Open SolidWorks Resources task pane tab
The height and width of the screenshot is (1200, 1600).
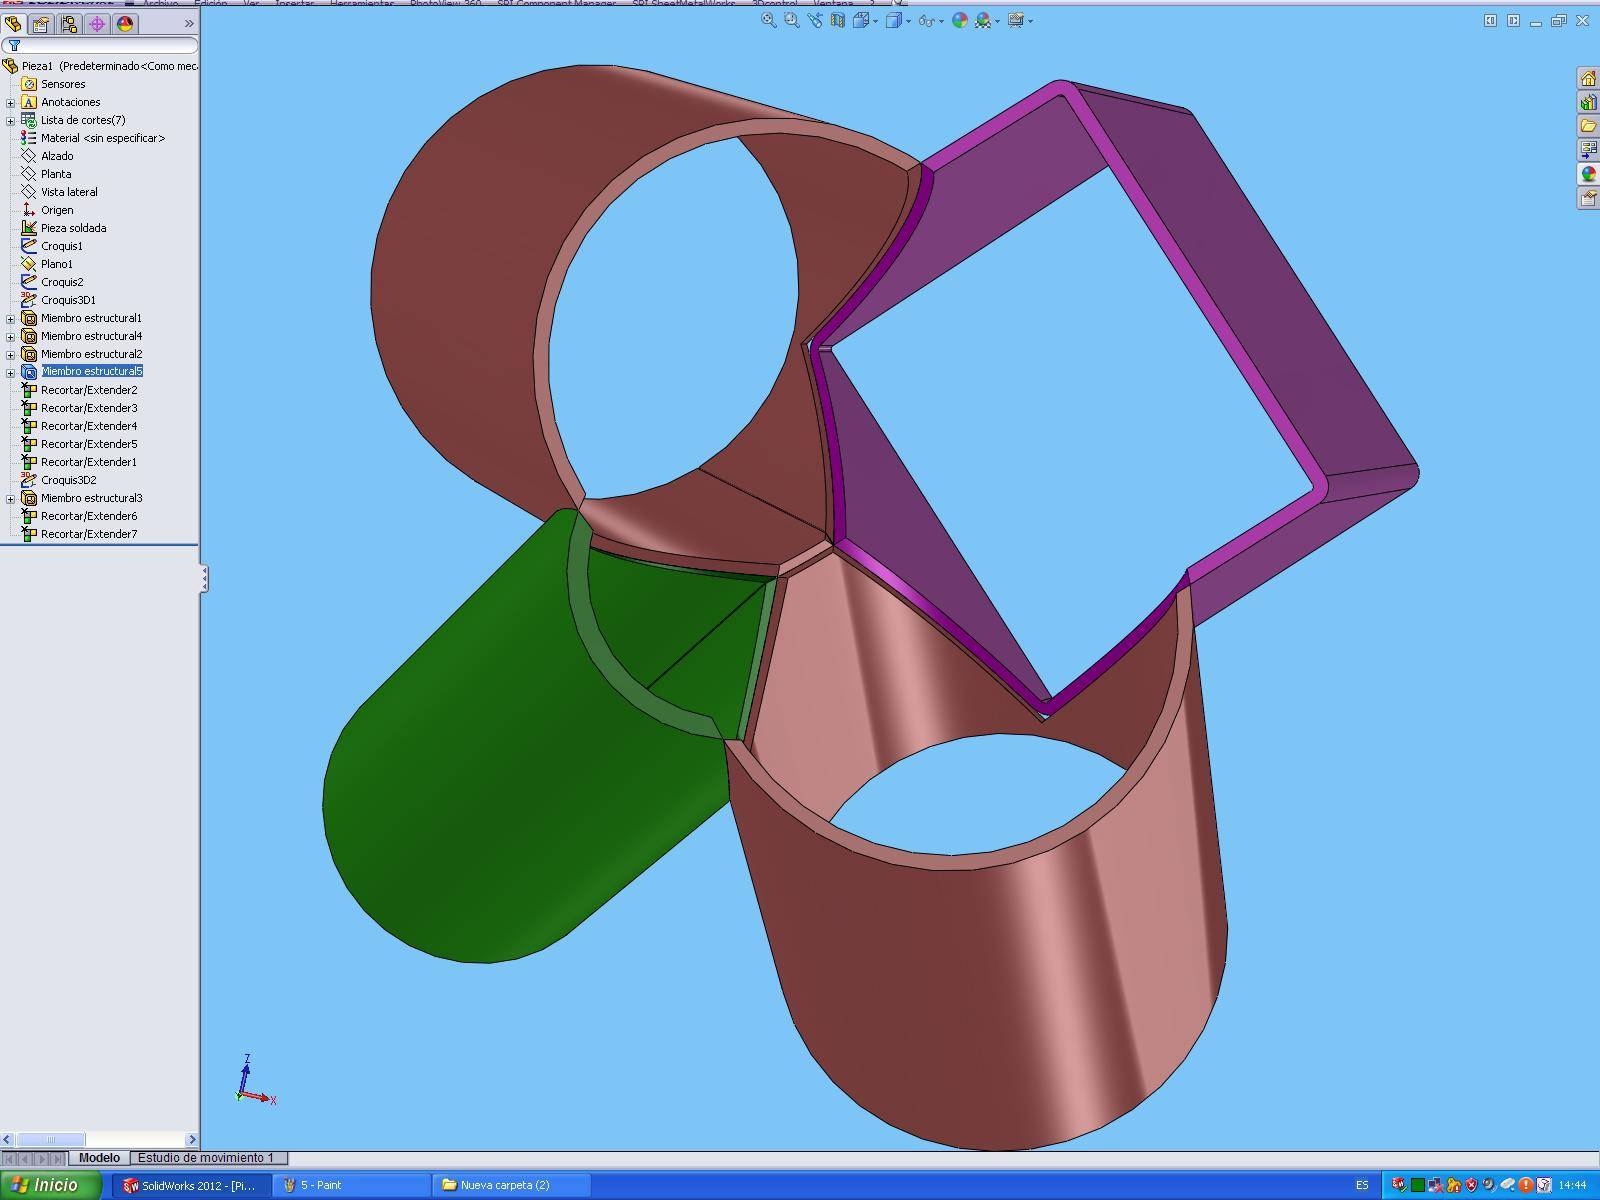[x=1588, y=78]
